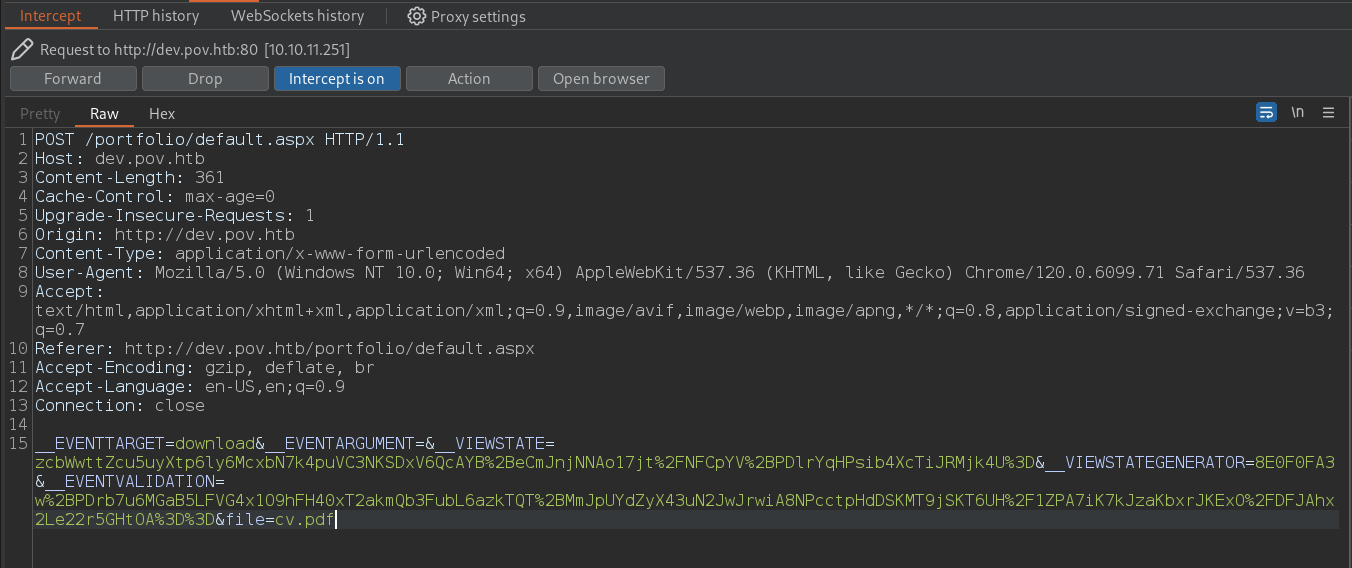Click the Referer header line
1352x568 pixels.
285,349
